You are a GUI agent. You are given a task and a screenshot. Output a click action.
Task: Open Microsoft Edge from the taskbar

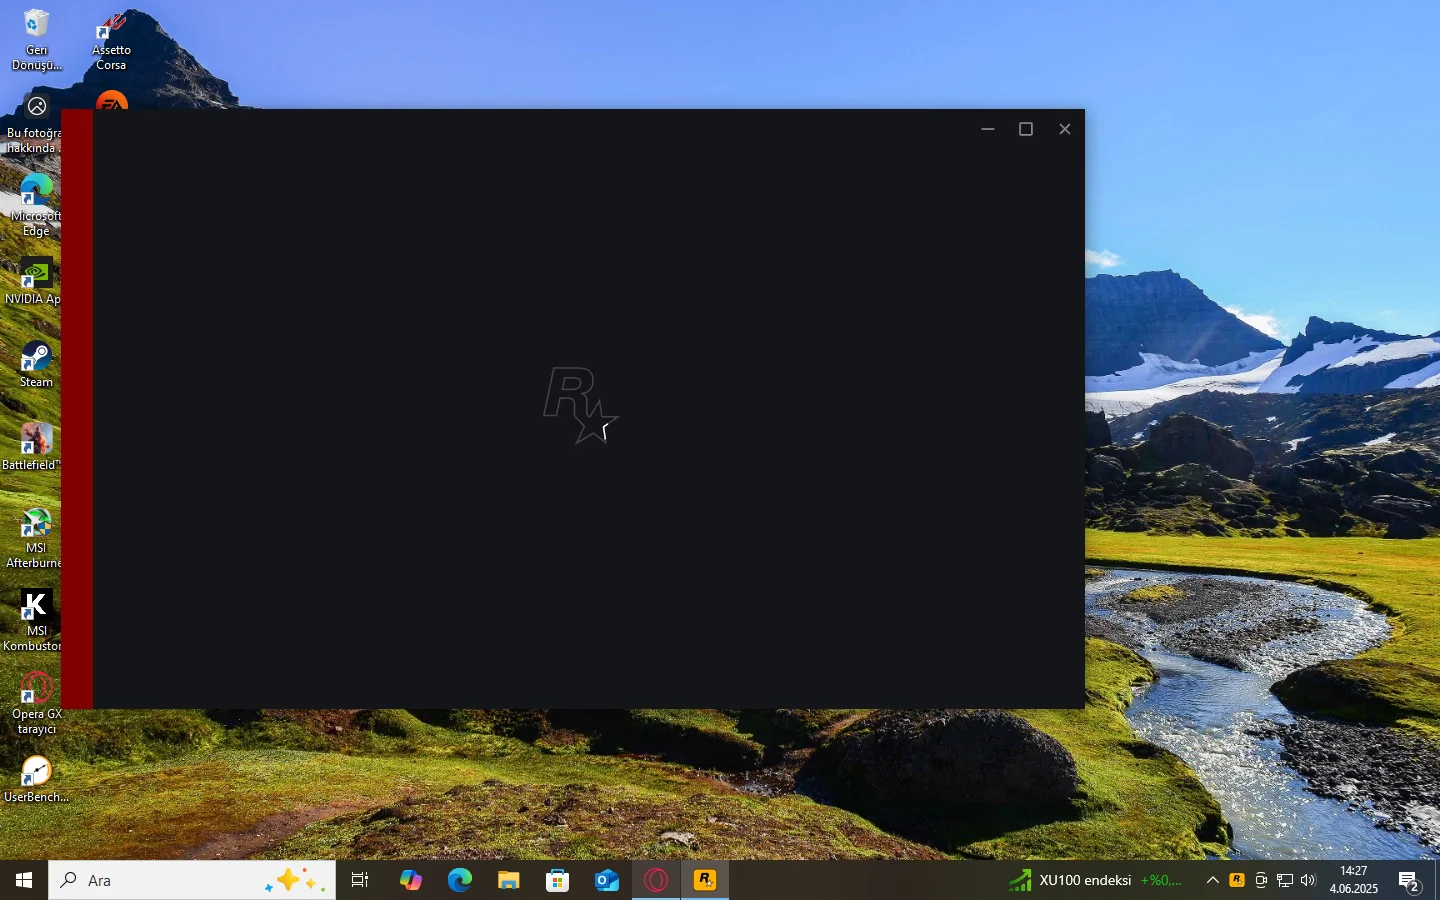pyautogui.click(x=459, y=880)
